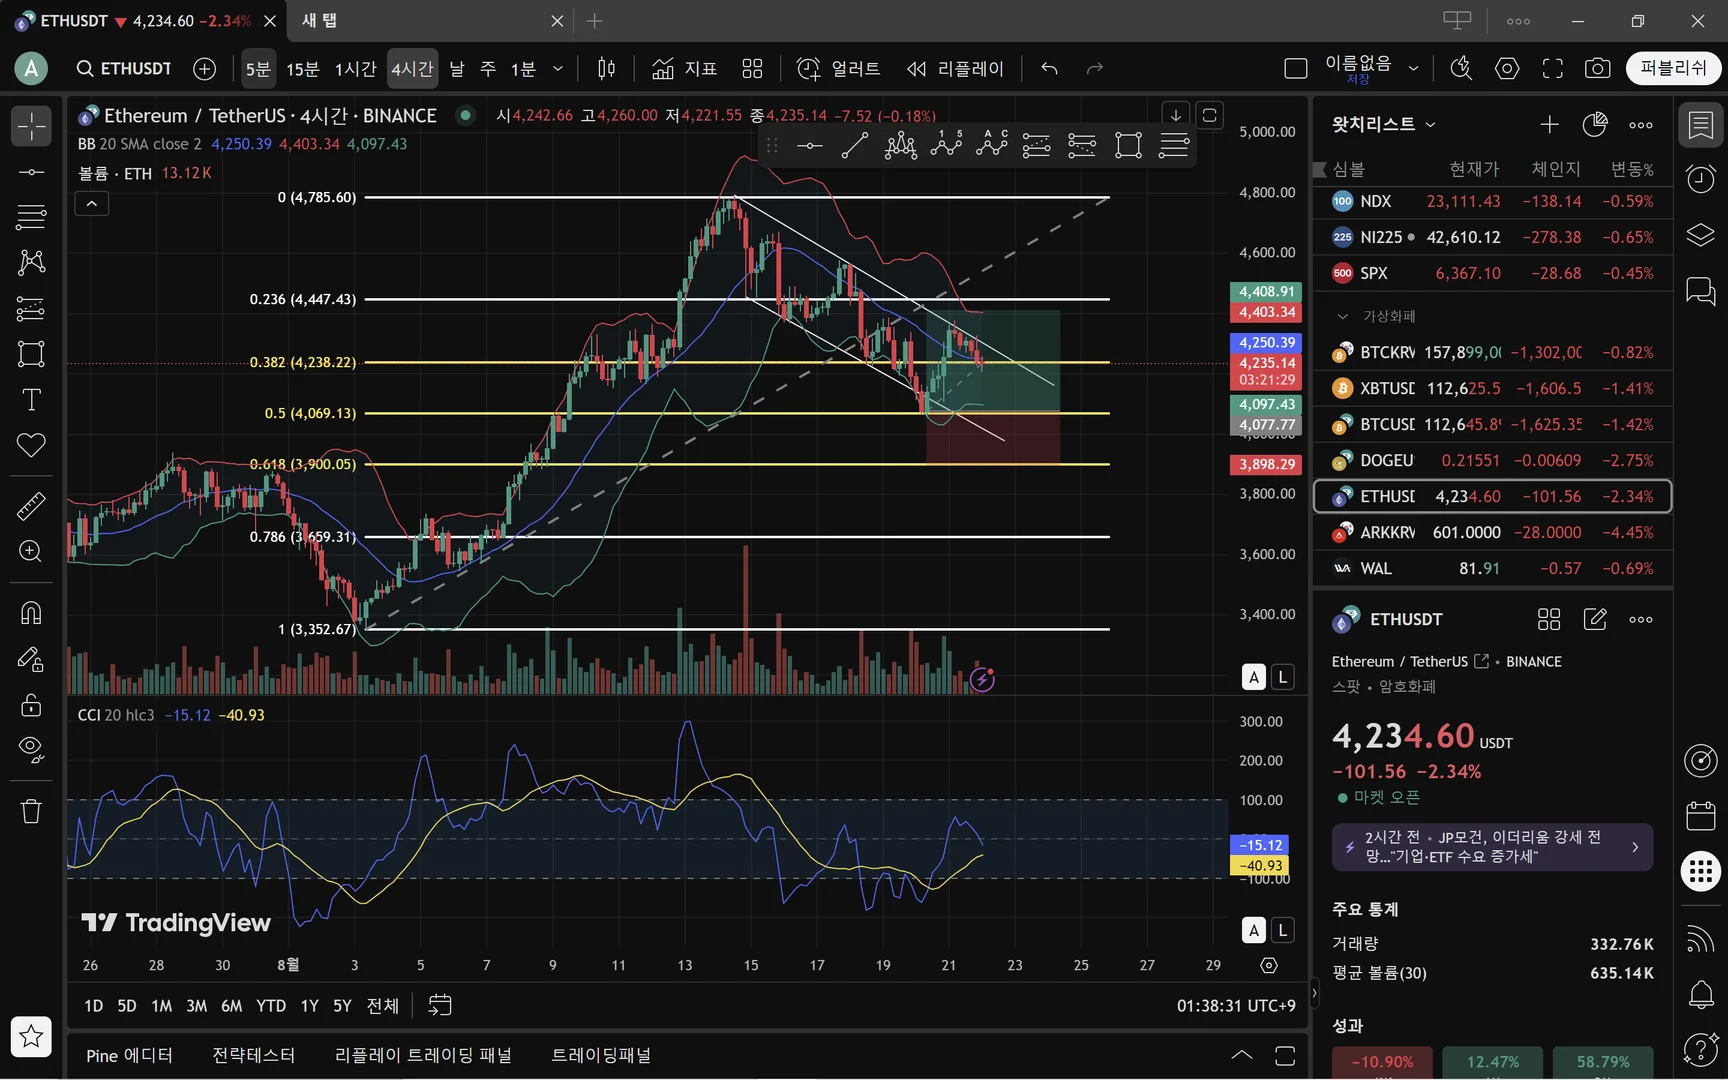Click the 퍼블리쉬 publish button
1728x1080 pixels.
[x=1674, y=68]
